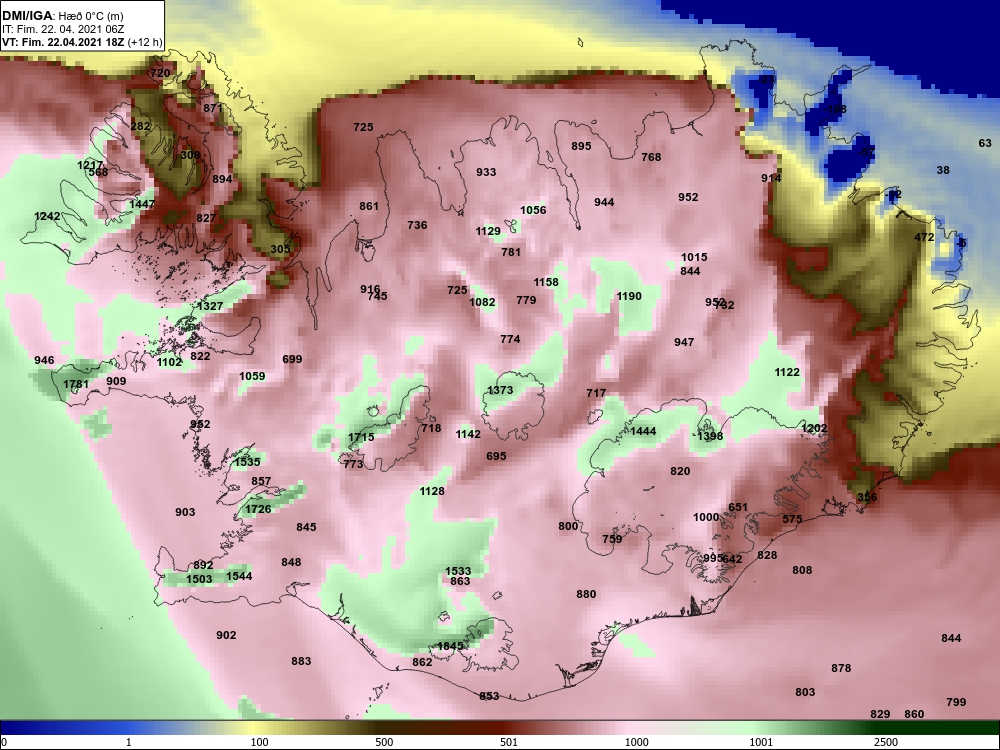The image size is (1000, 750).
Task: Click the 1726 height value
Action: click(x=258, y=509)
